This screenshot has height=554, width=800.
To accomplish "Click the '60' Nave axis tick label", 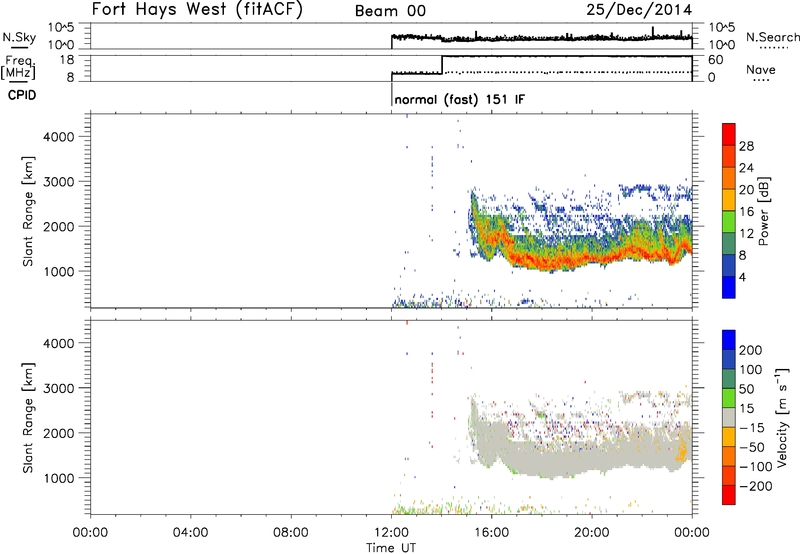I will pyautogui.click(x=716, y=60).
